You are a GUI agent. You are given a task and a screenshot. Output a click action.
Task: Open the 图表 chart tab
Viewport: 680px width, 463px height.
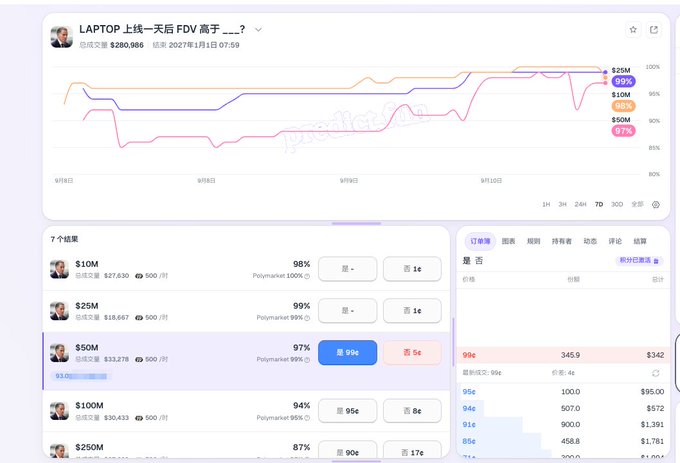coord(508,241)
